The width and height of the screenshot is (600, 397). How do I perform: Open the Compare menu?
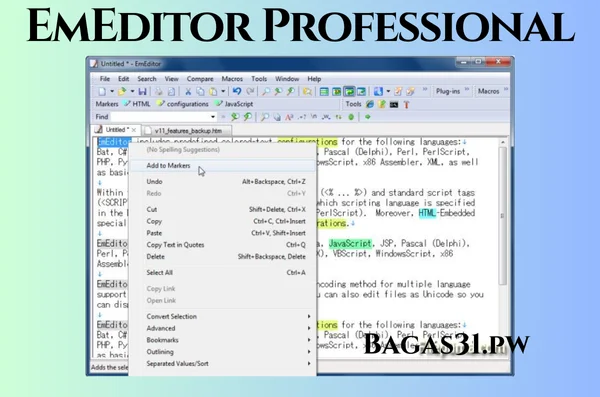200,79
